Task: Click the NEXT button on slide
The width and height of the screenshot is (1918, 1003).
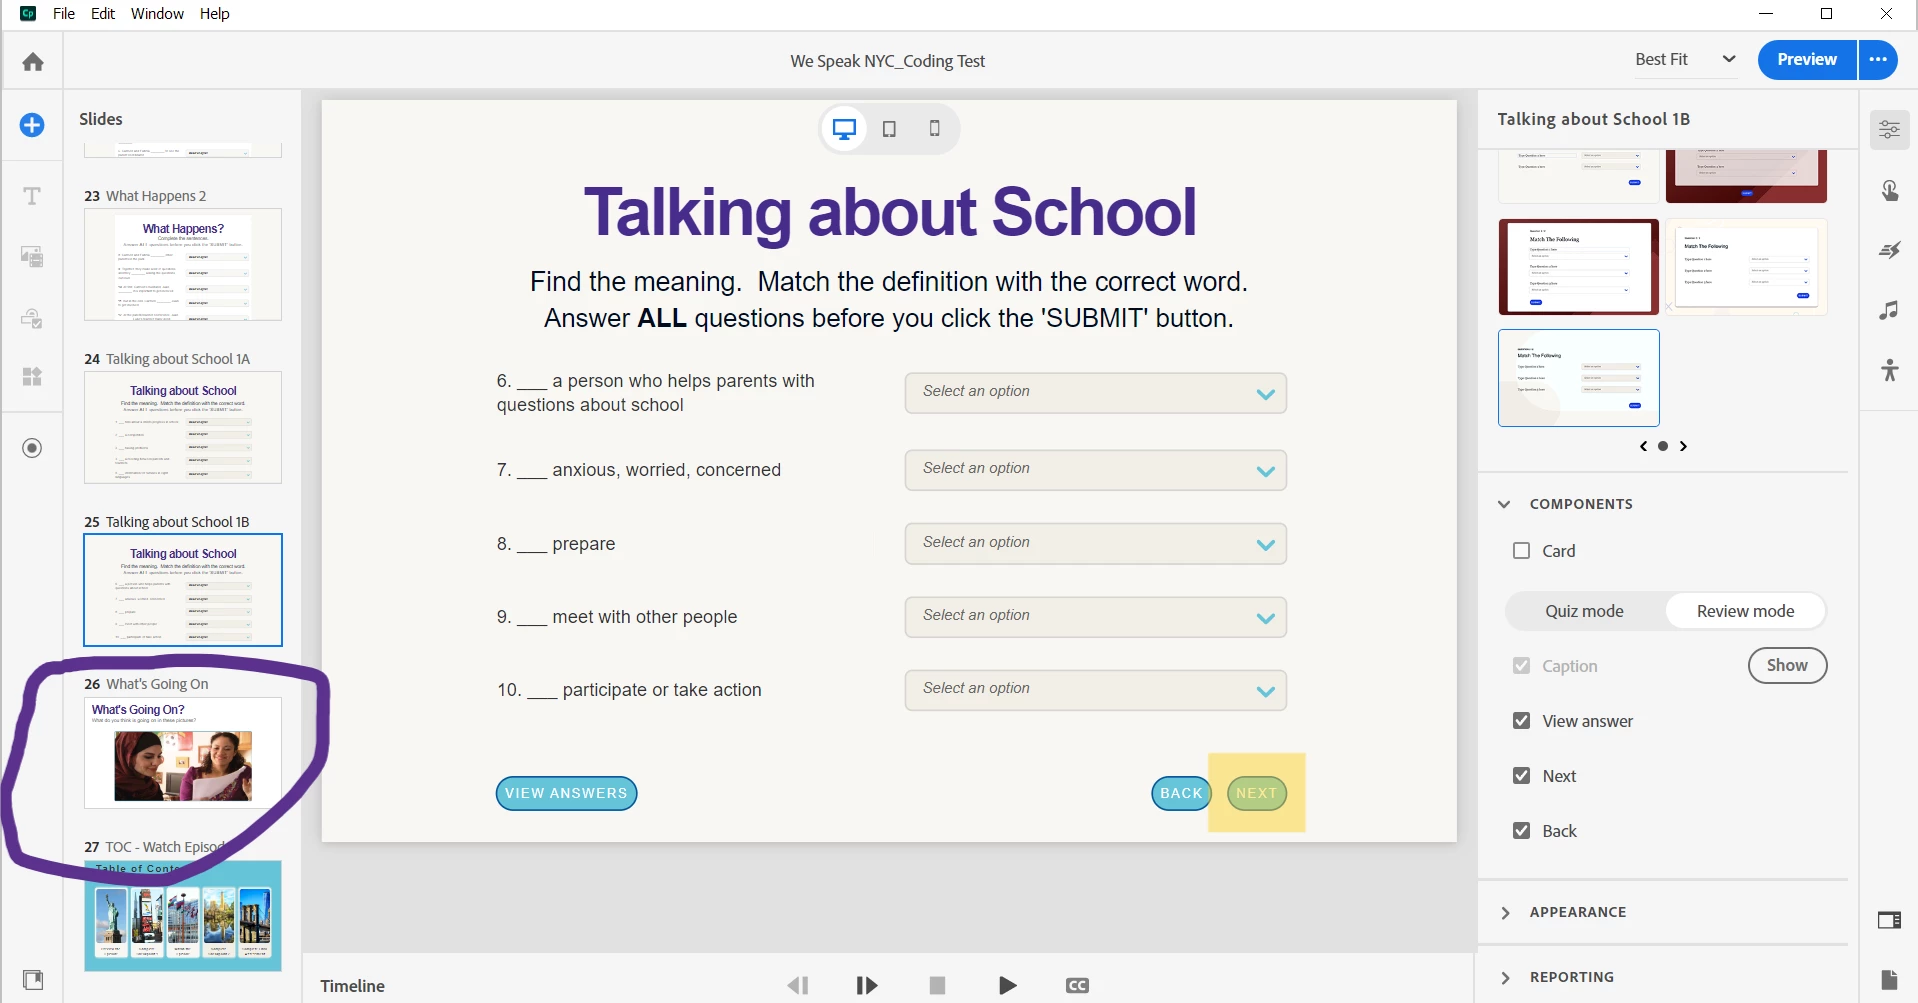Action: [x=1256, y=793]
